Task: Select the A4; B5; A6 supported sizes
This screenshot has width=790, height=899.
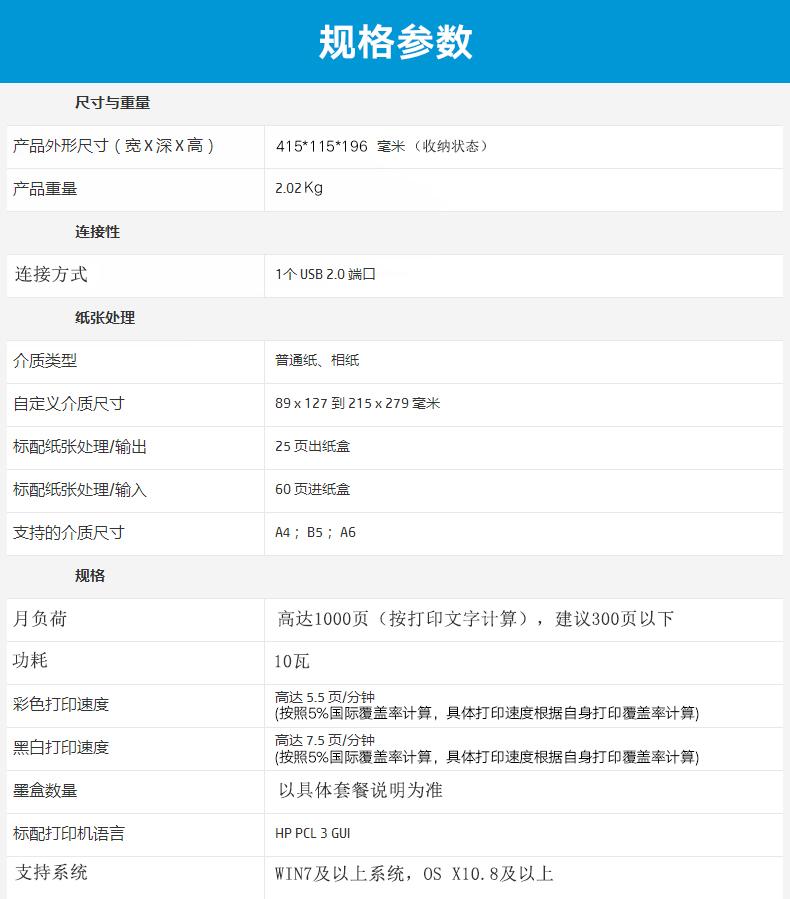Action: click(315, 532)
